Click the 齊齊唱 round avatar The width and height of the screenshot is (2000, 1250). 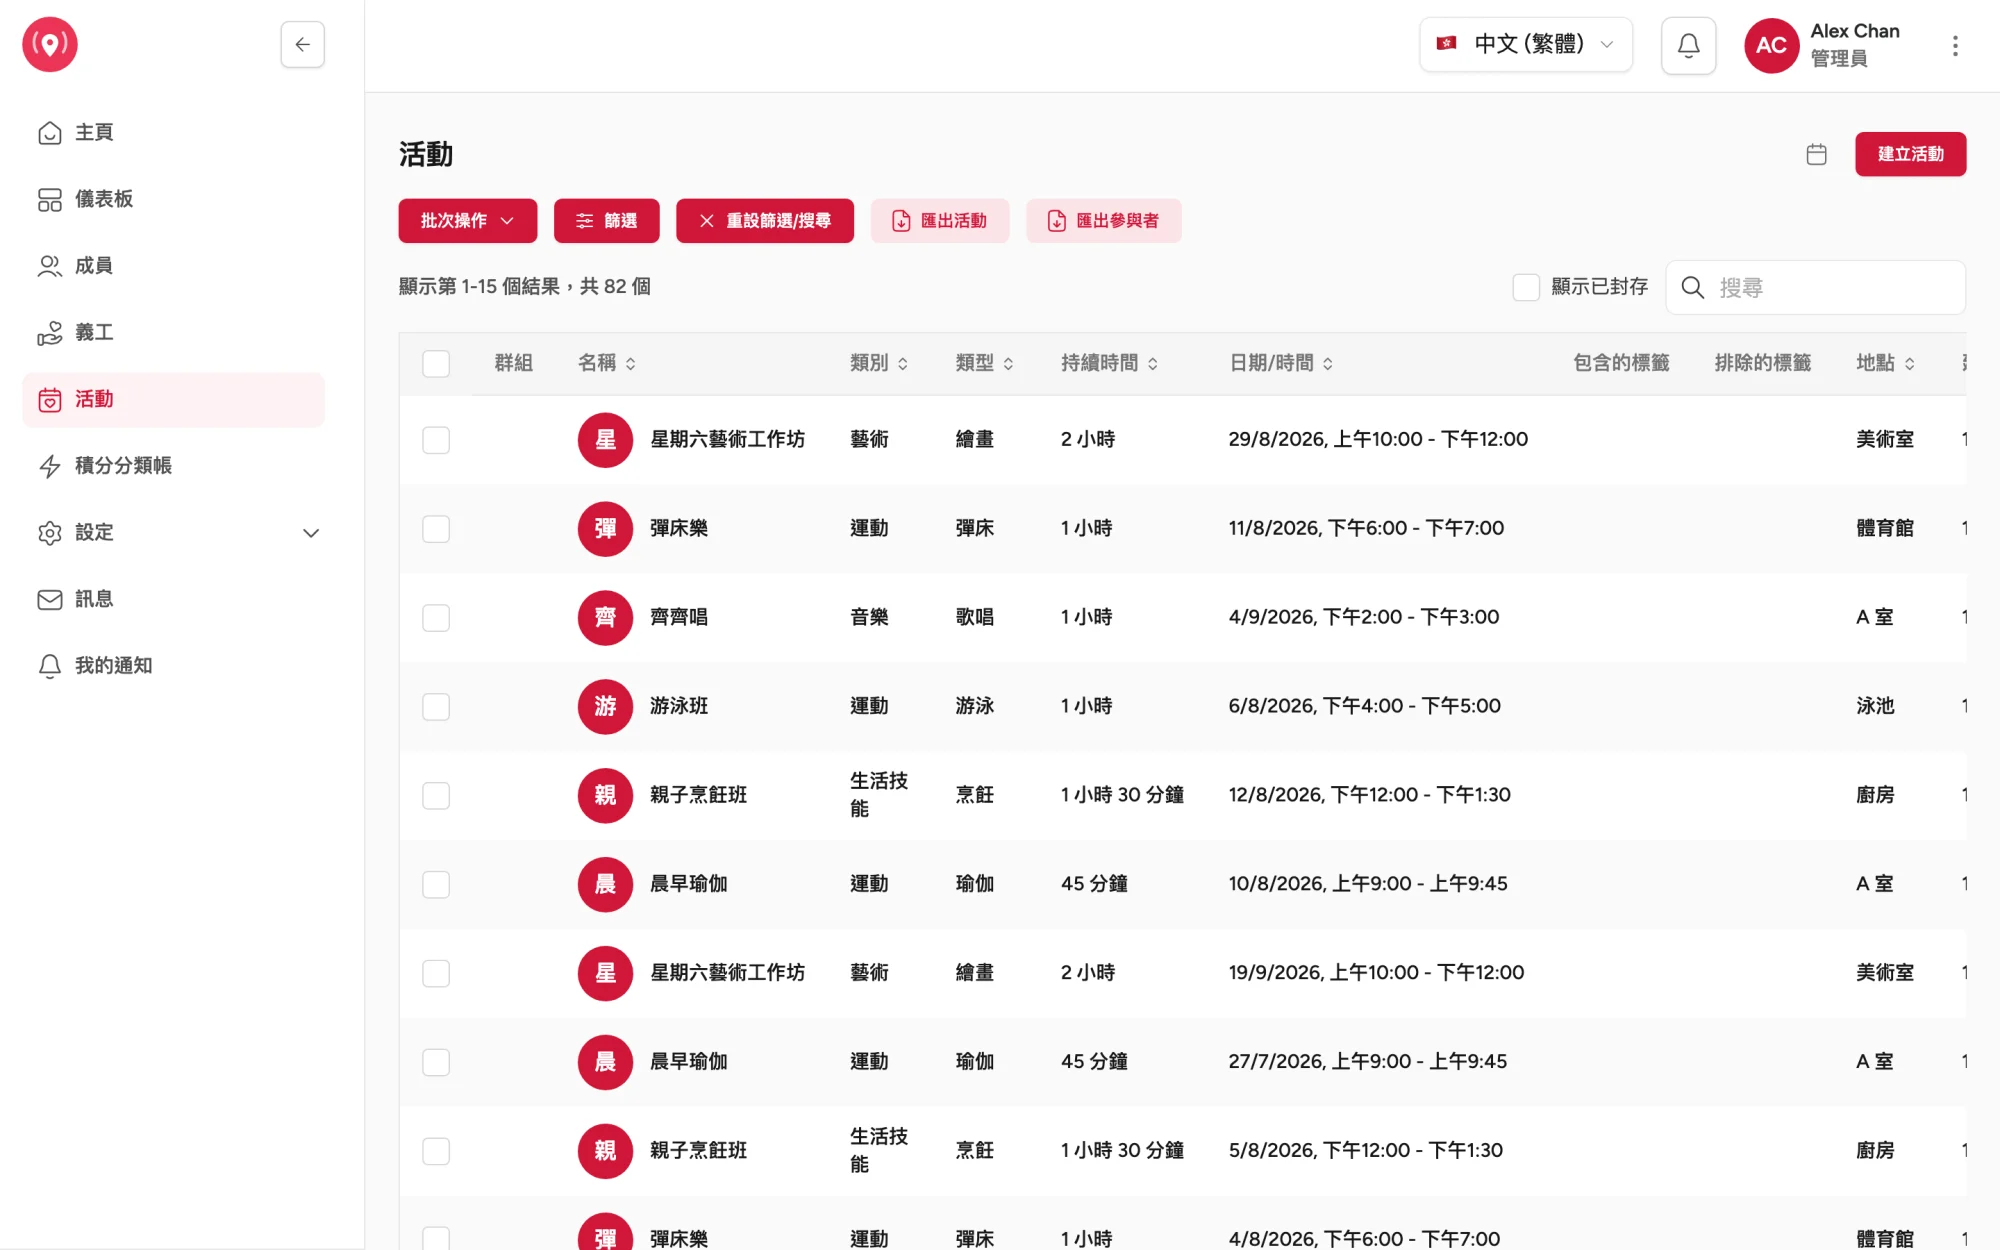point(605,617)
